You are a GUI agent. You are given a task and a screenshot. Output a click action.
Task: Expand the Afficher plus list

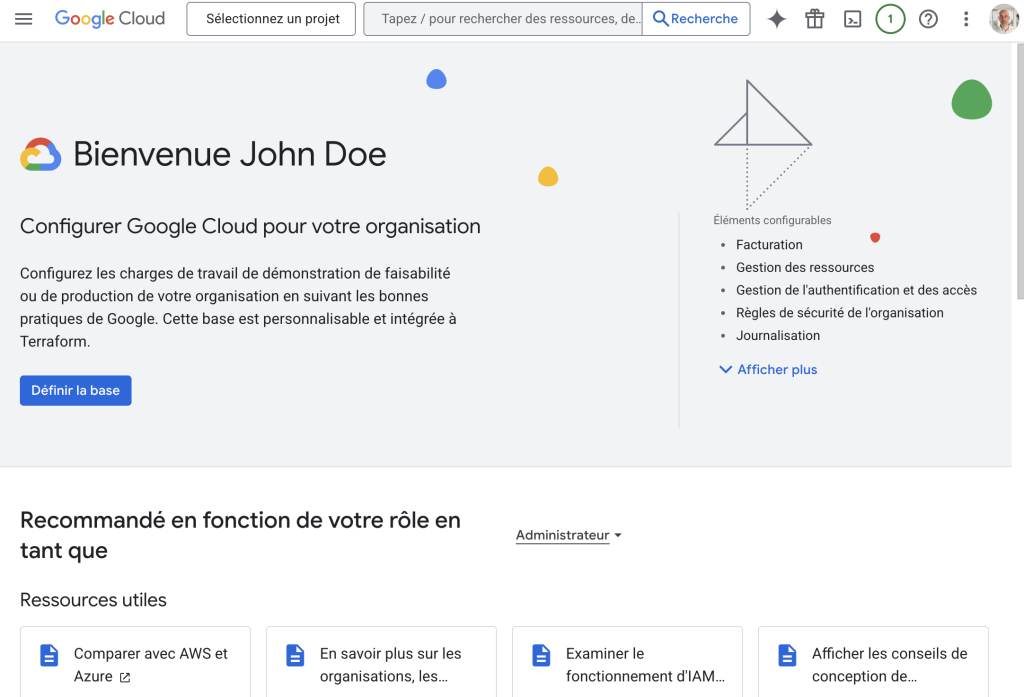768,370
